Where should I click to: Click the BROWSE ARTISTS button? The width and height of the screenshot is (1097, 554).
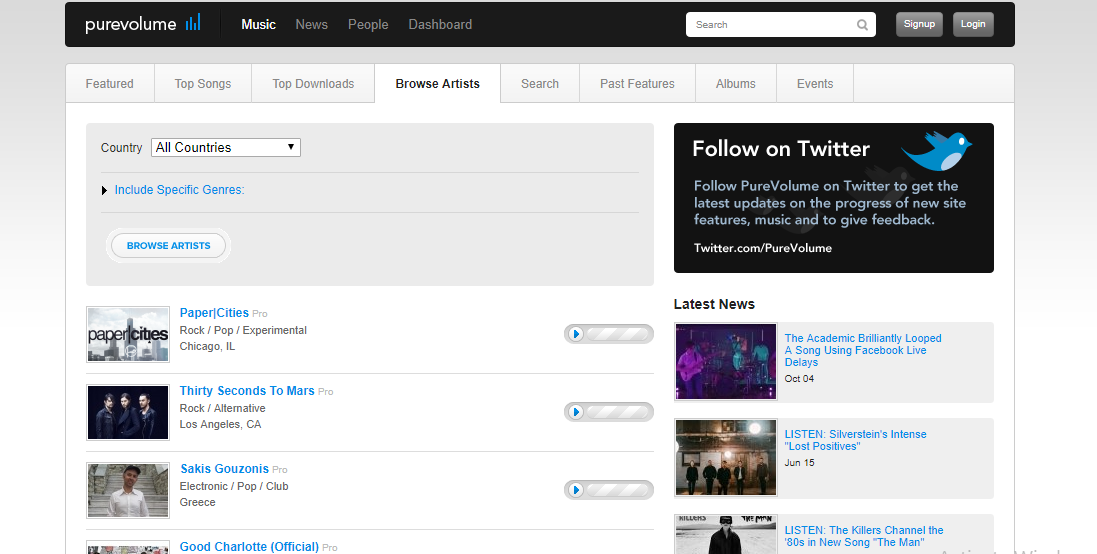[x=169, y=246]
